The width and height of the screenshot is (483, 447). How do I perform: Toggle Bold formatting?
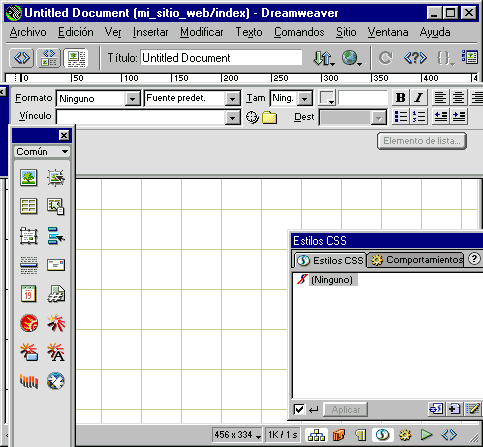(400, 98)
